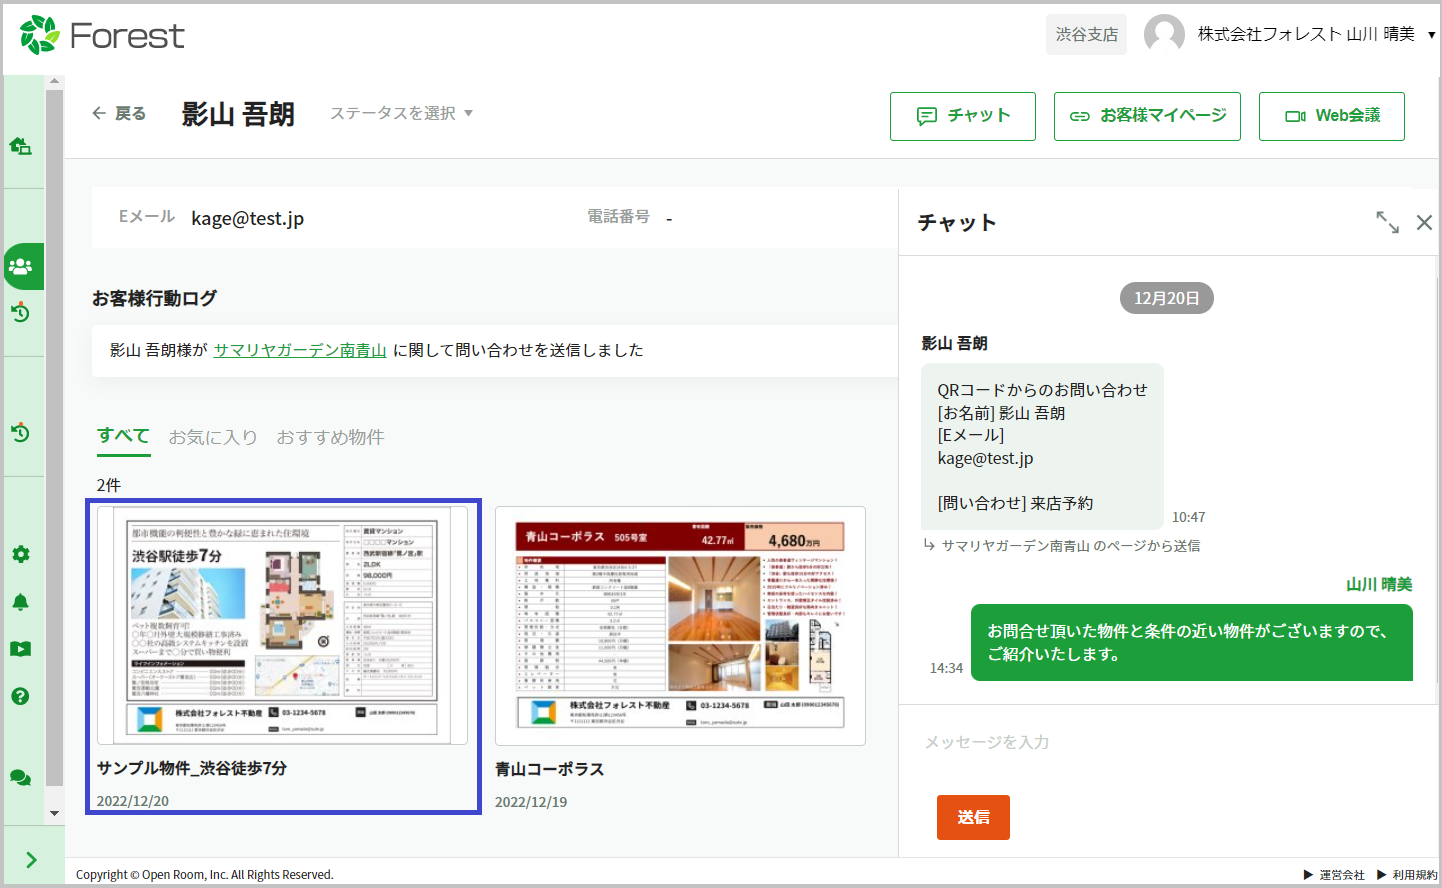Open the user account dropdown arrow
The height and width of the screenshot is (888, 1442).
click(1431, 35)
